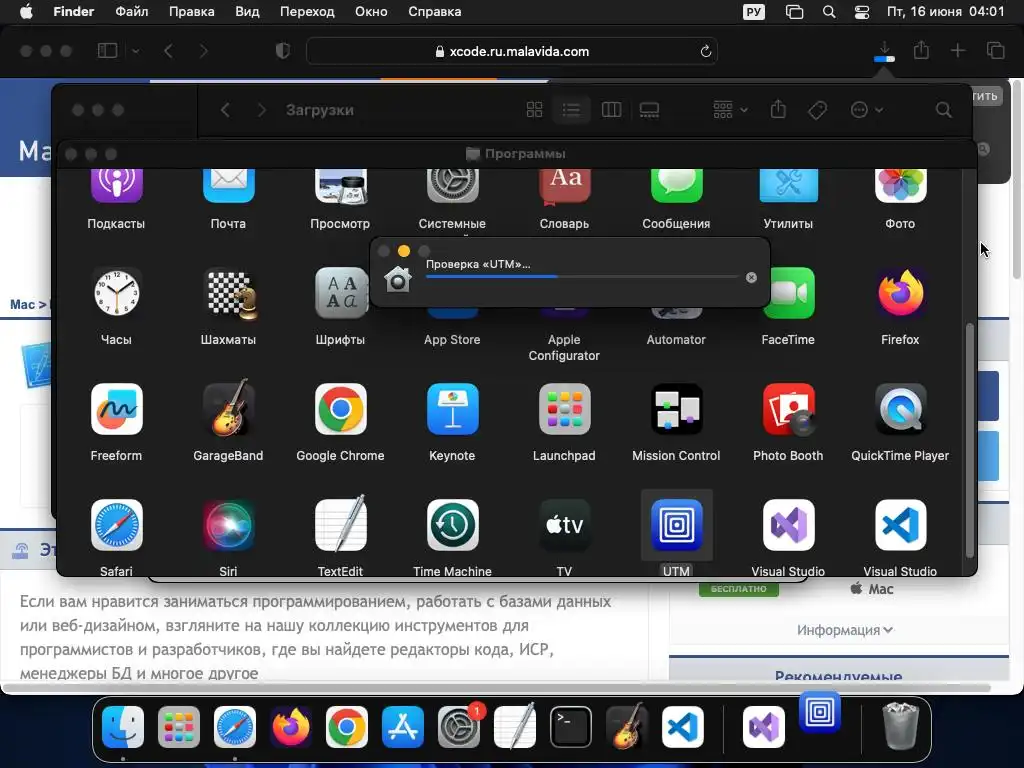Open Finder from the Dock
The width and height of the screenshot is (1024, 768).
pos(123,727)
